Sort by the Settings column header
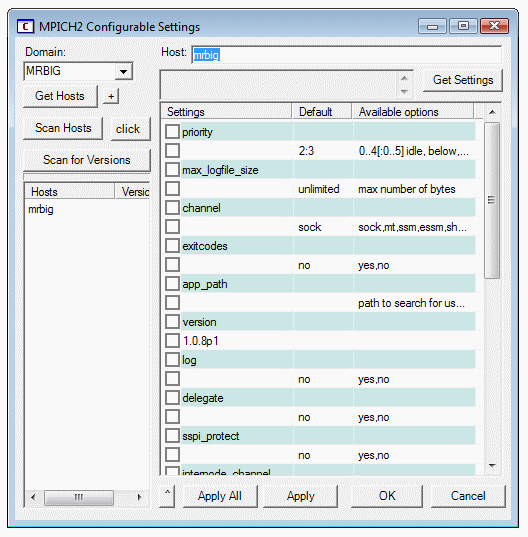 click(226, 112)
